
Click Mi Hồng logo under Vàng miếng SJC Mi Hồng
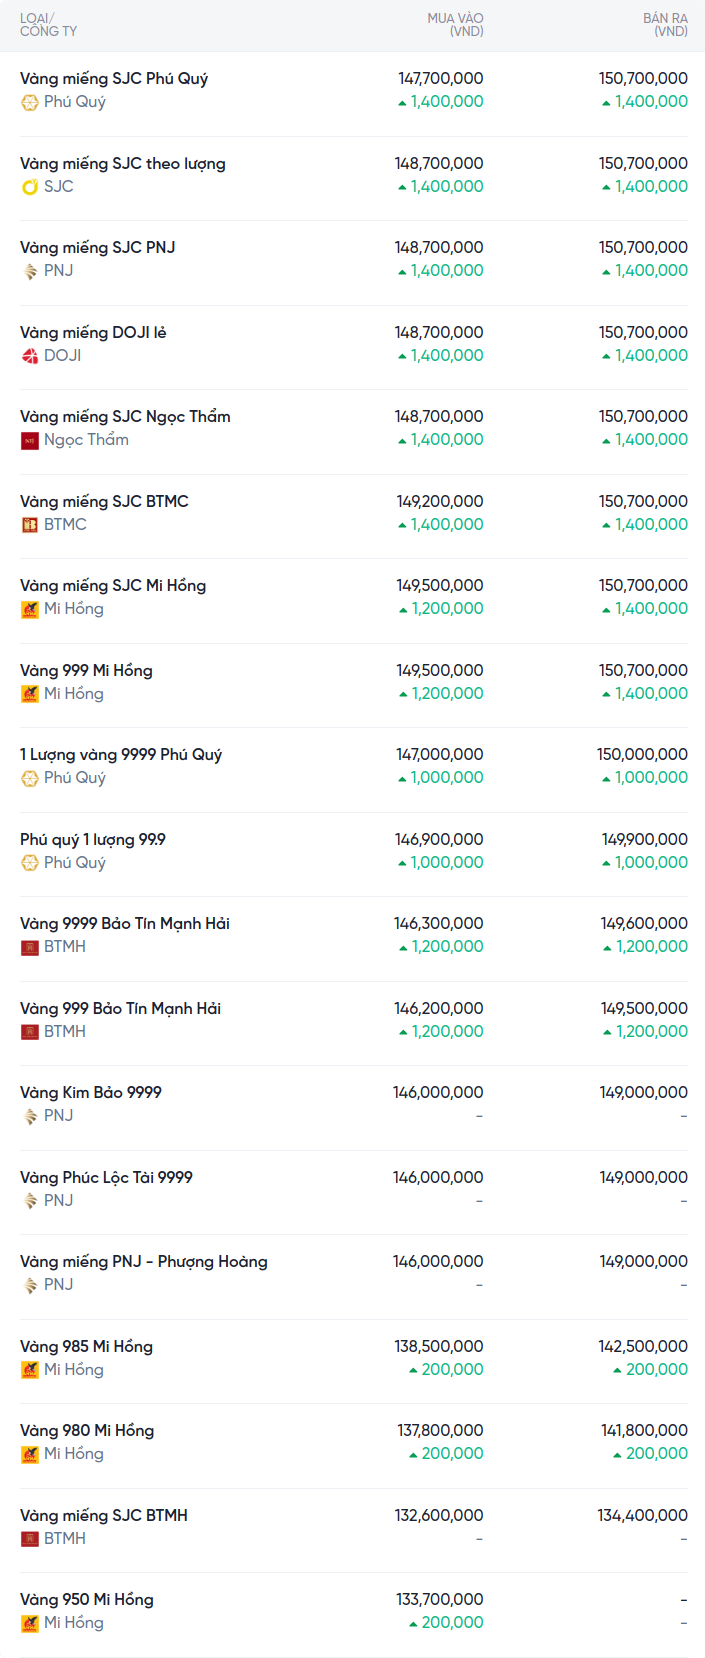tap(30, 609)
